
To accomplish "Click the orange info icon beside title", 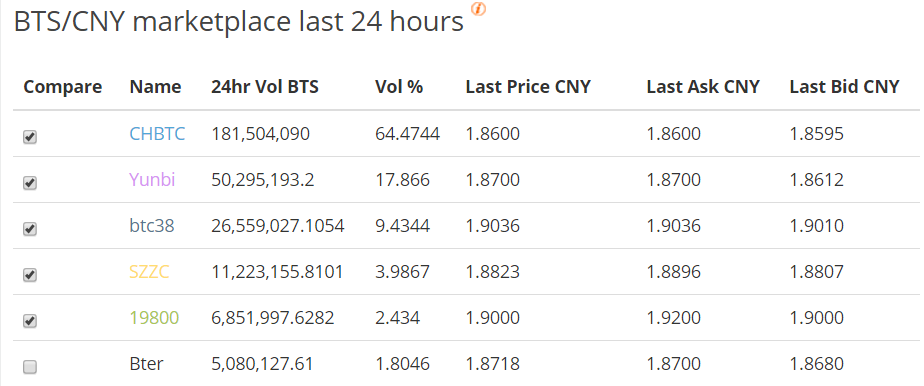I will 478,9.
